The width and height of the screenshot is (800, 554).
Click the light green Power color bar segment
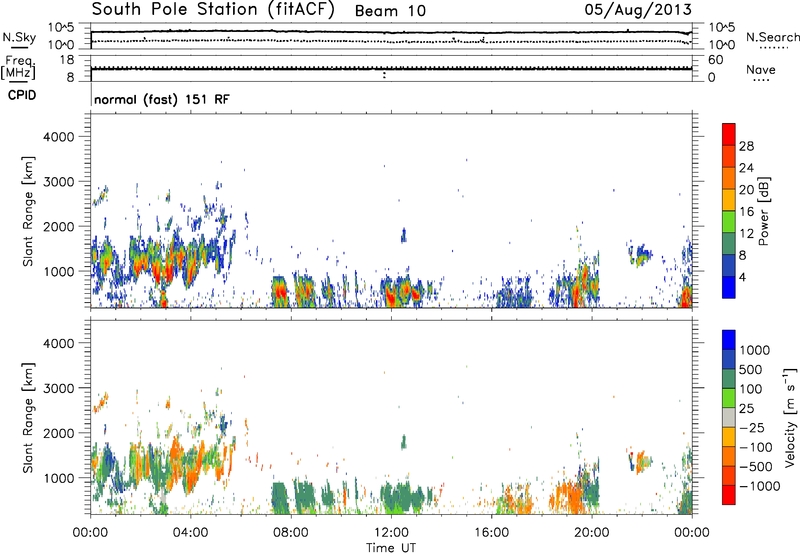coord(729,221)
